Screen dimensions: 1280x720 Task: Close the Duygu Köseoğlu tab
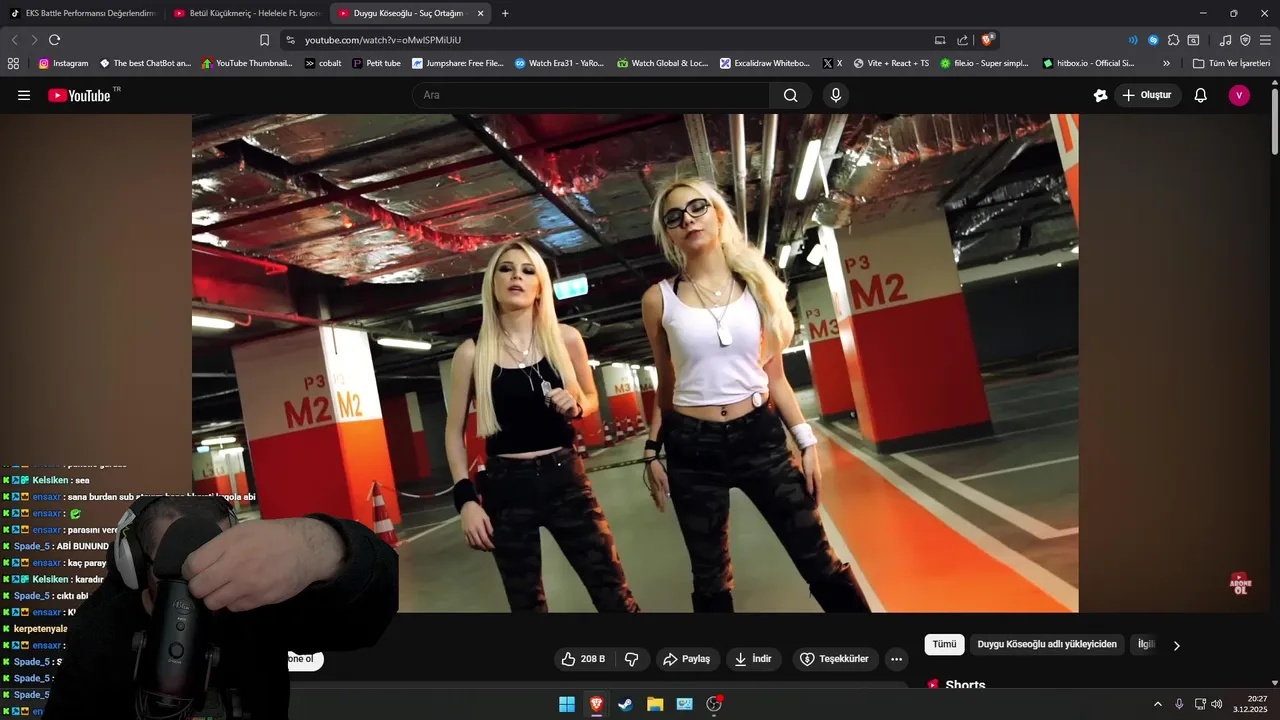pos(481,13)
